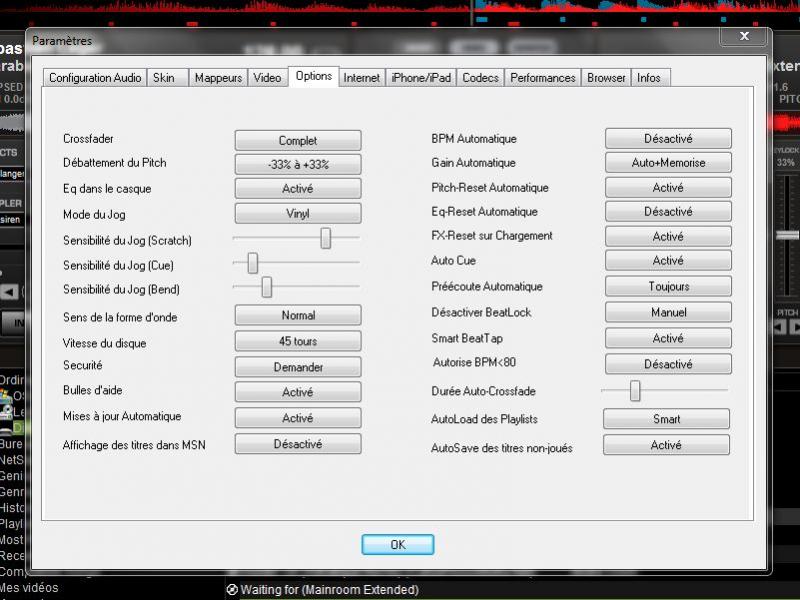Change Vitesse du disque from 45 tours

pos(298,341)
